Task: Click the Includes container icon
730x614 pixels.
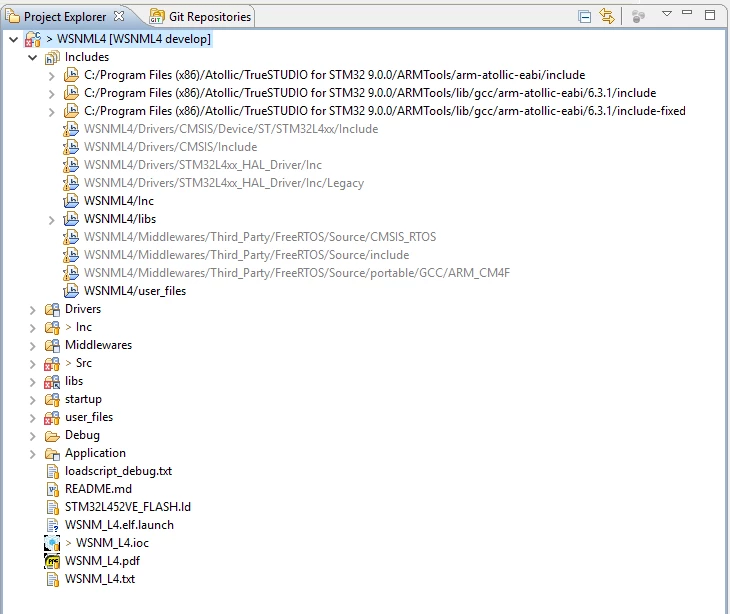Action: pos(52,58)
